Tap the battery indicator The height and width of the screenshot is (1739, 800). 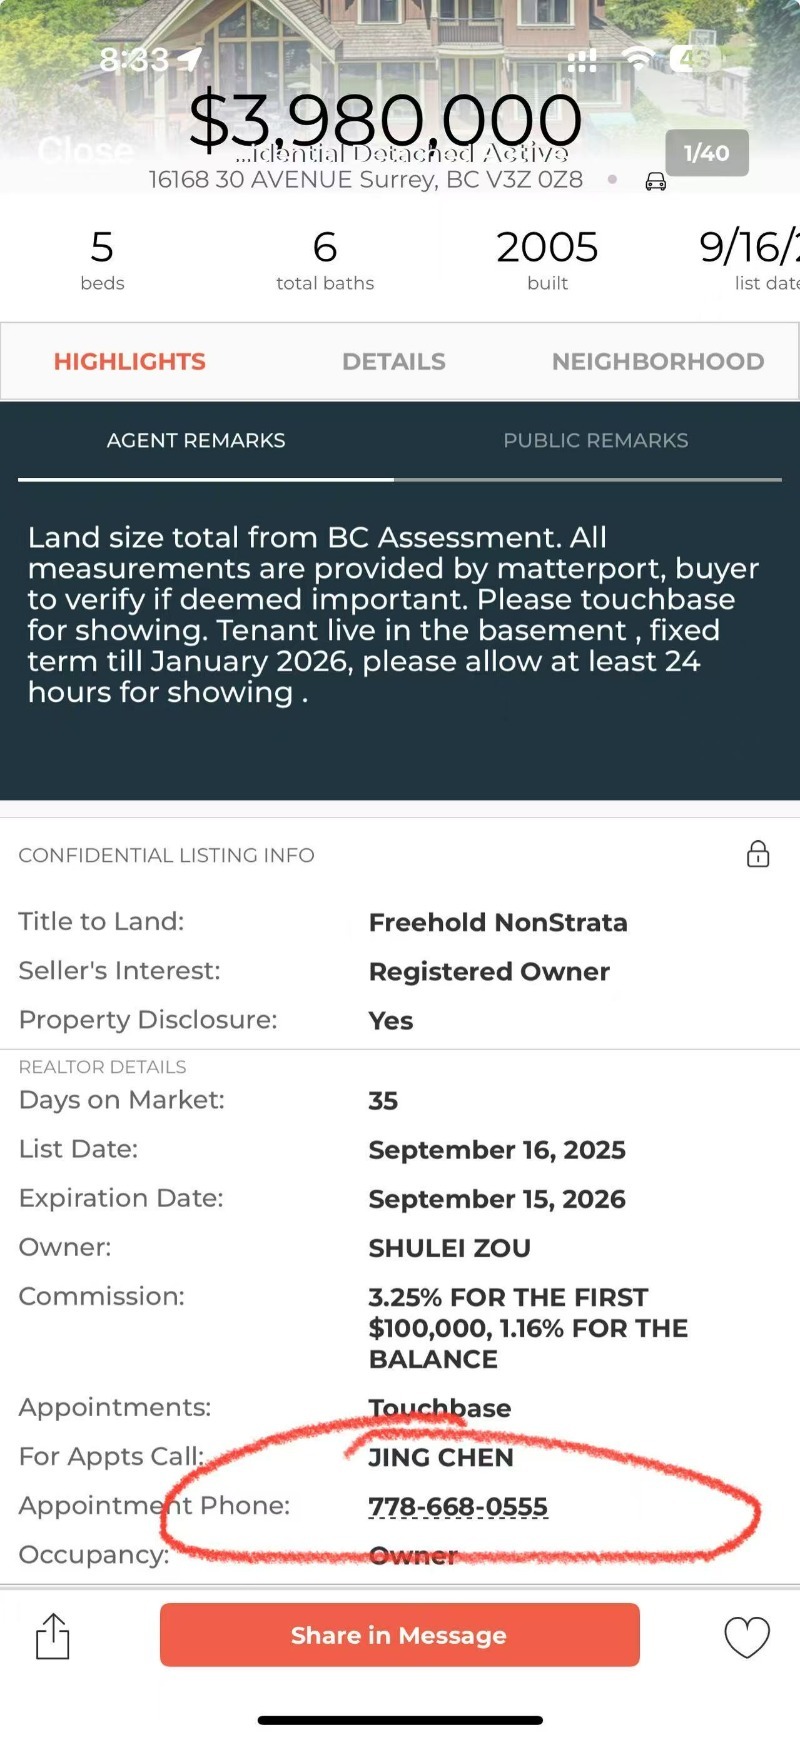click(692, 58)
